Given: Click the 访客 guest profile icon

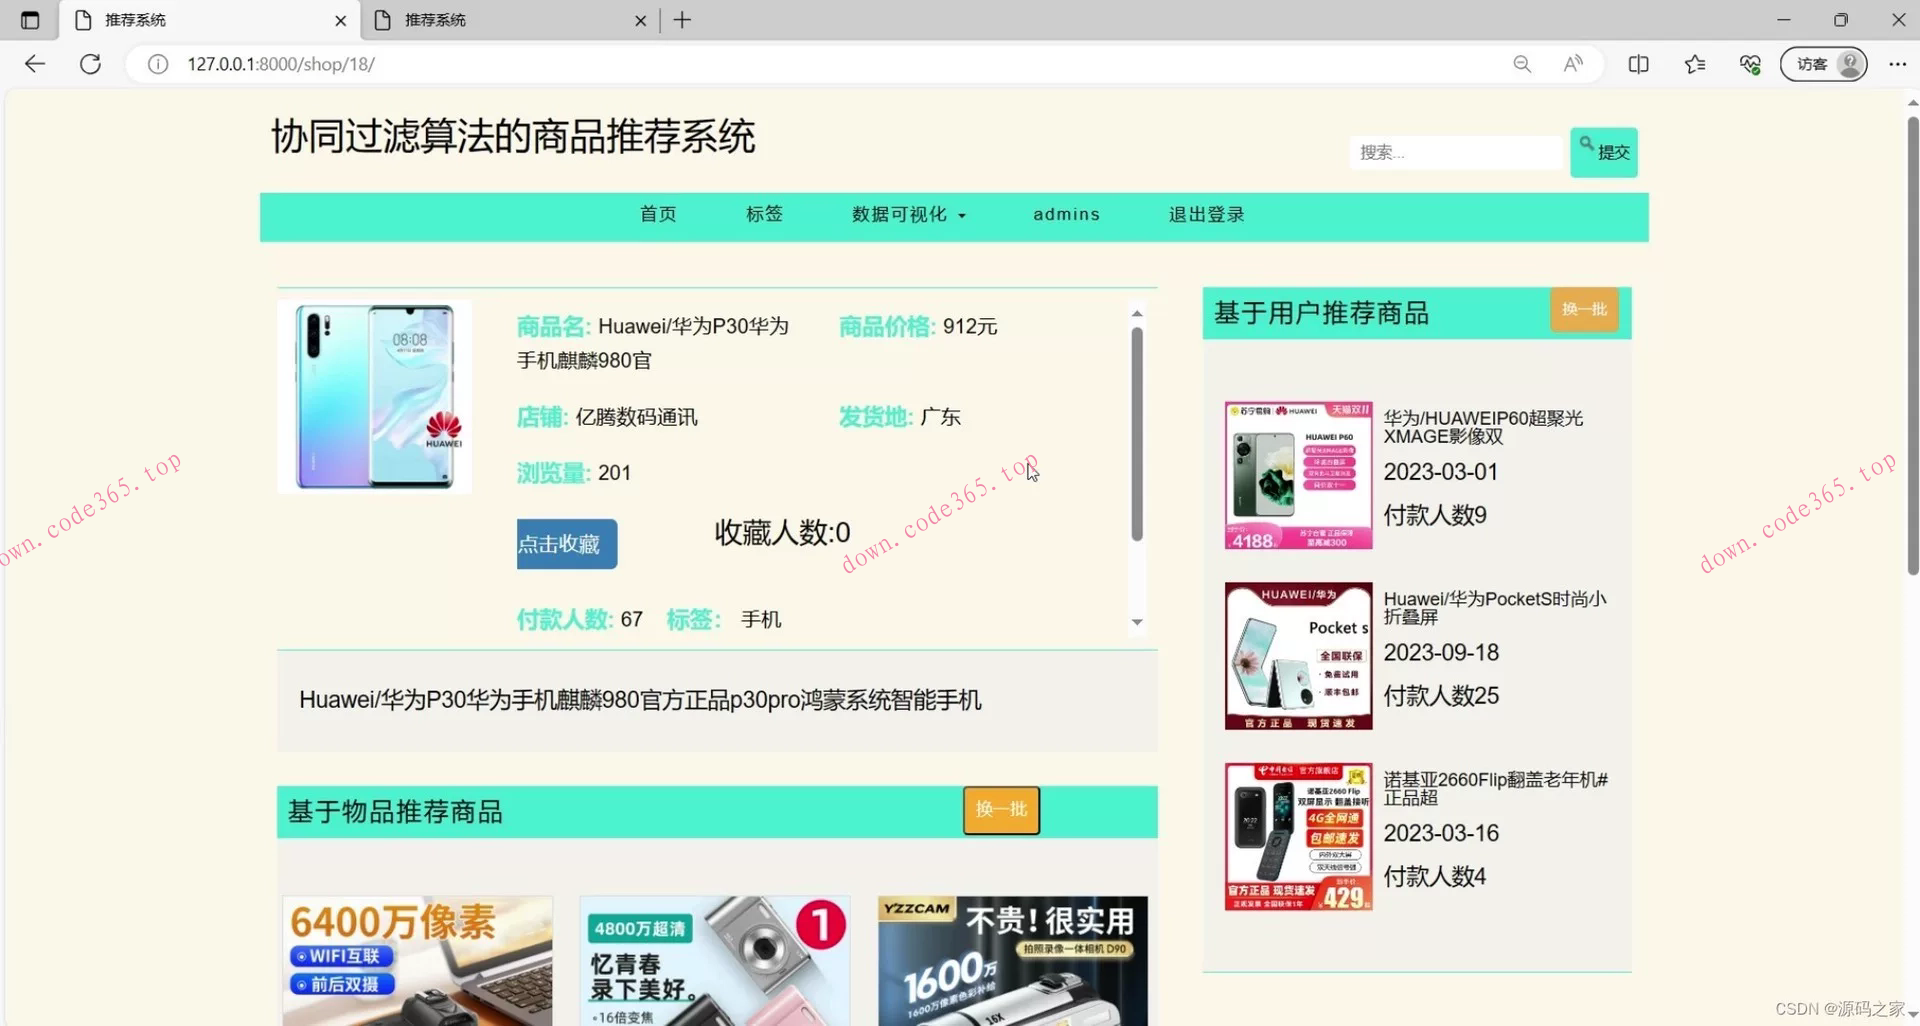Looking at the screenshot, I should click(1823, 64).
